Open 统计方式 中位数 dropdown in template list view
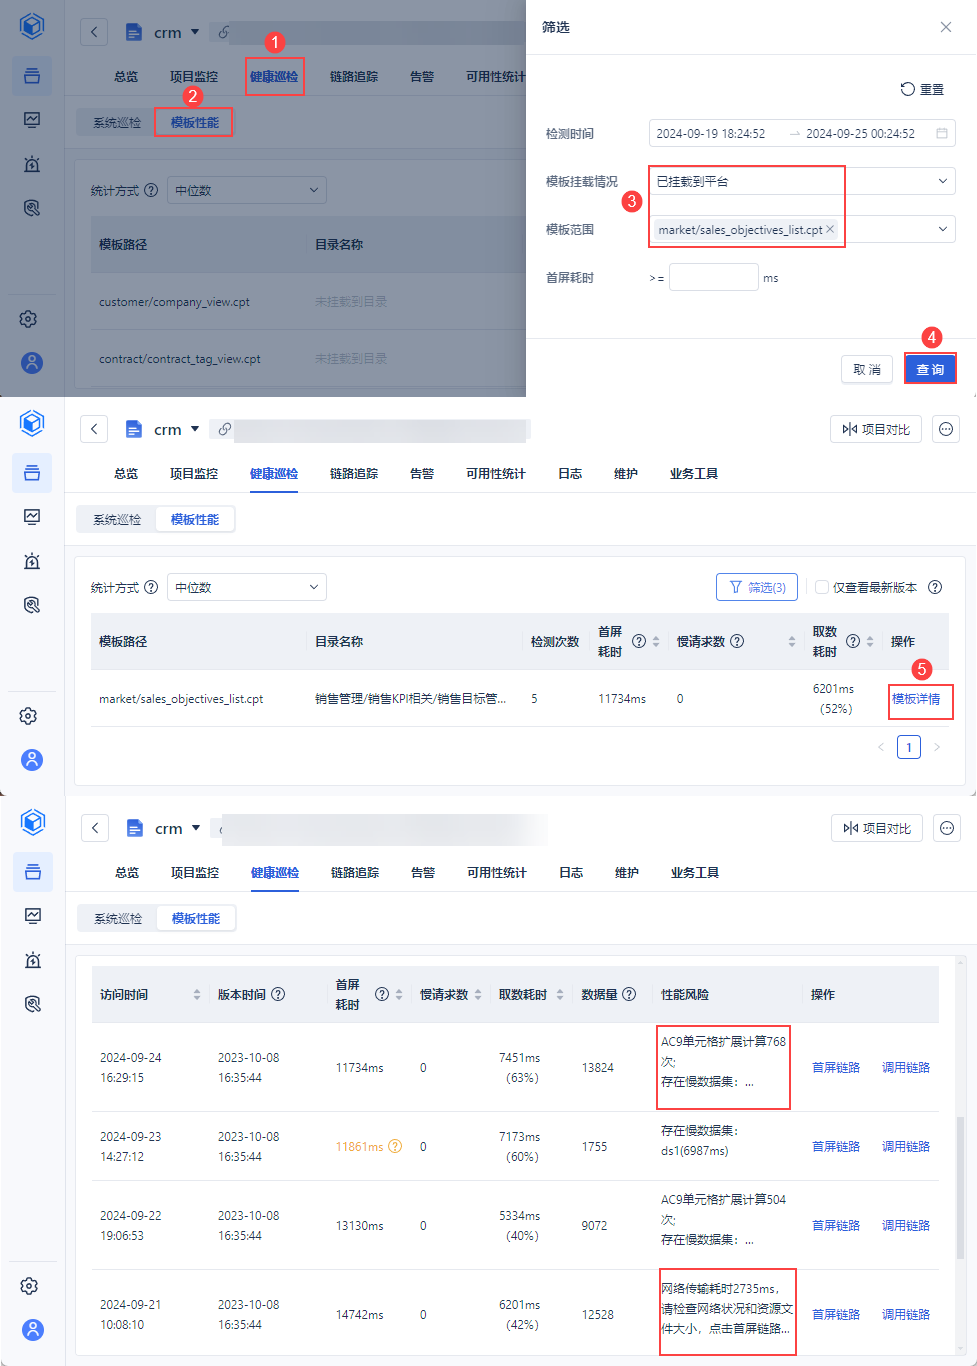This screenshot has height=1366, width=977. 247,587
